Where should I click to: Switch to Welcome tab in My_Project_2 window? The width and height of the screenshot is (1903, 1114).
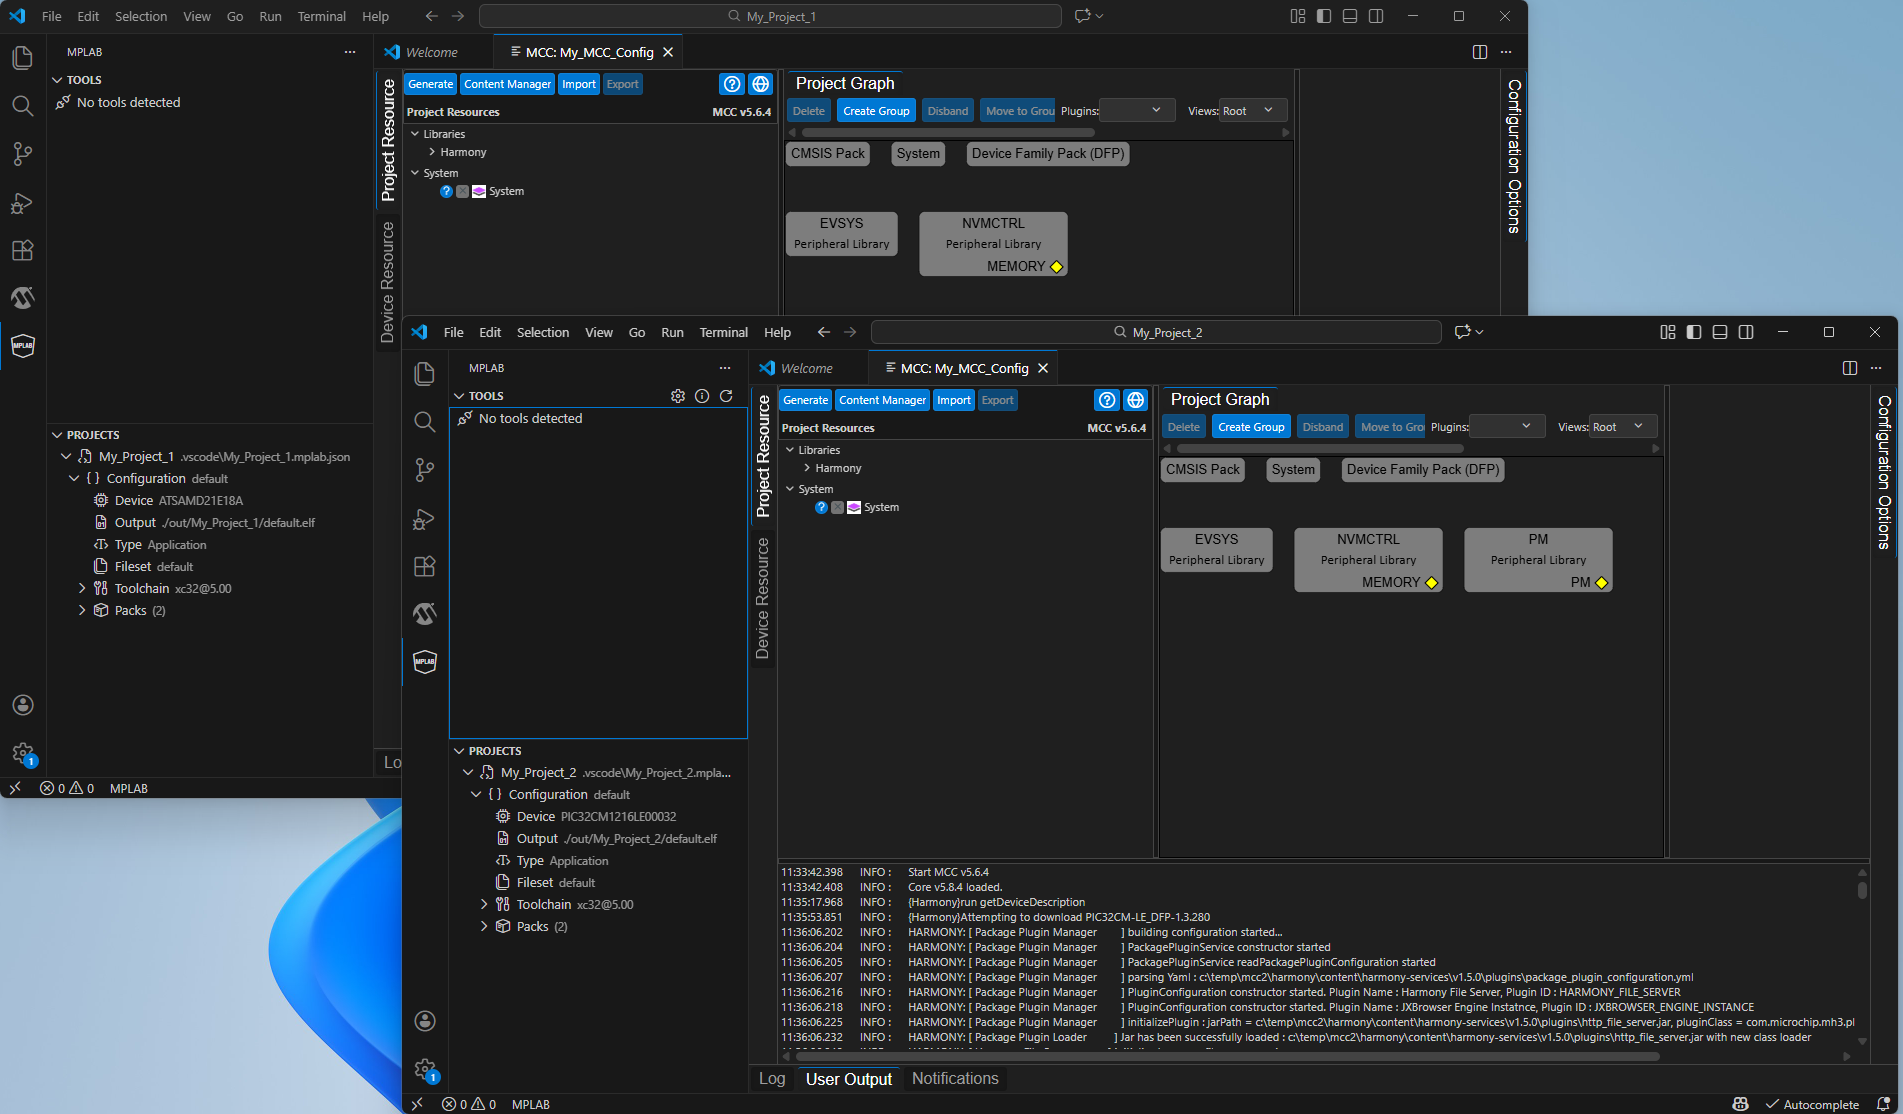(807, 368)
